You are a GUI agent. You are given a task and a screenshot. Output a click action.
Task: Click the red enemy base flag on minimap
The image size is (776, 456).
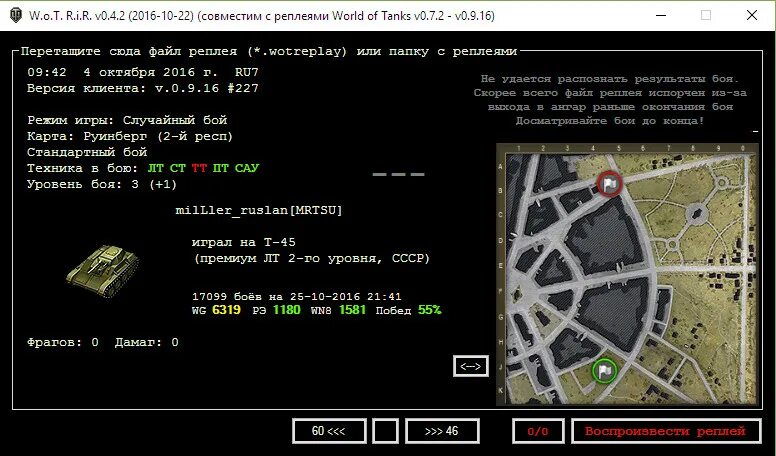coord(609,184)
